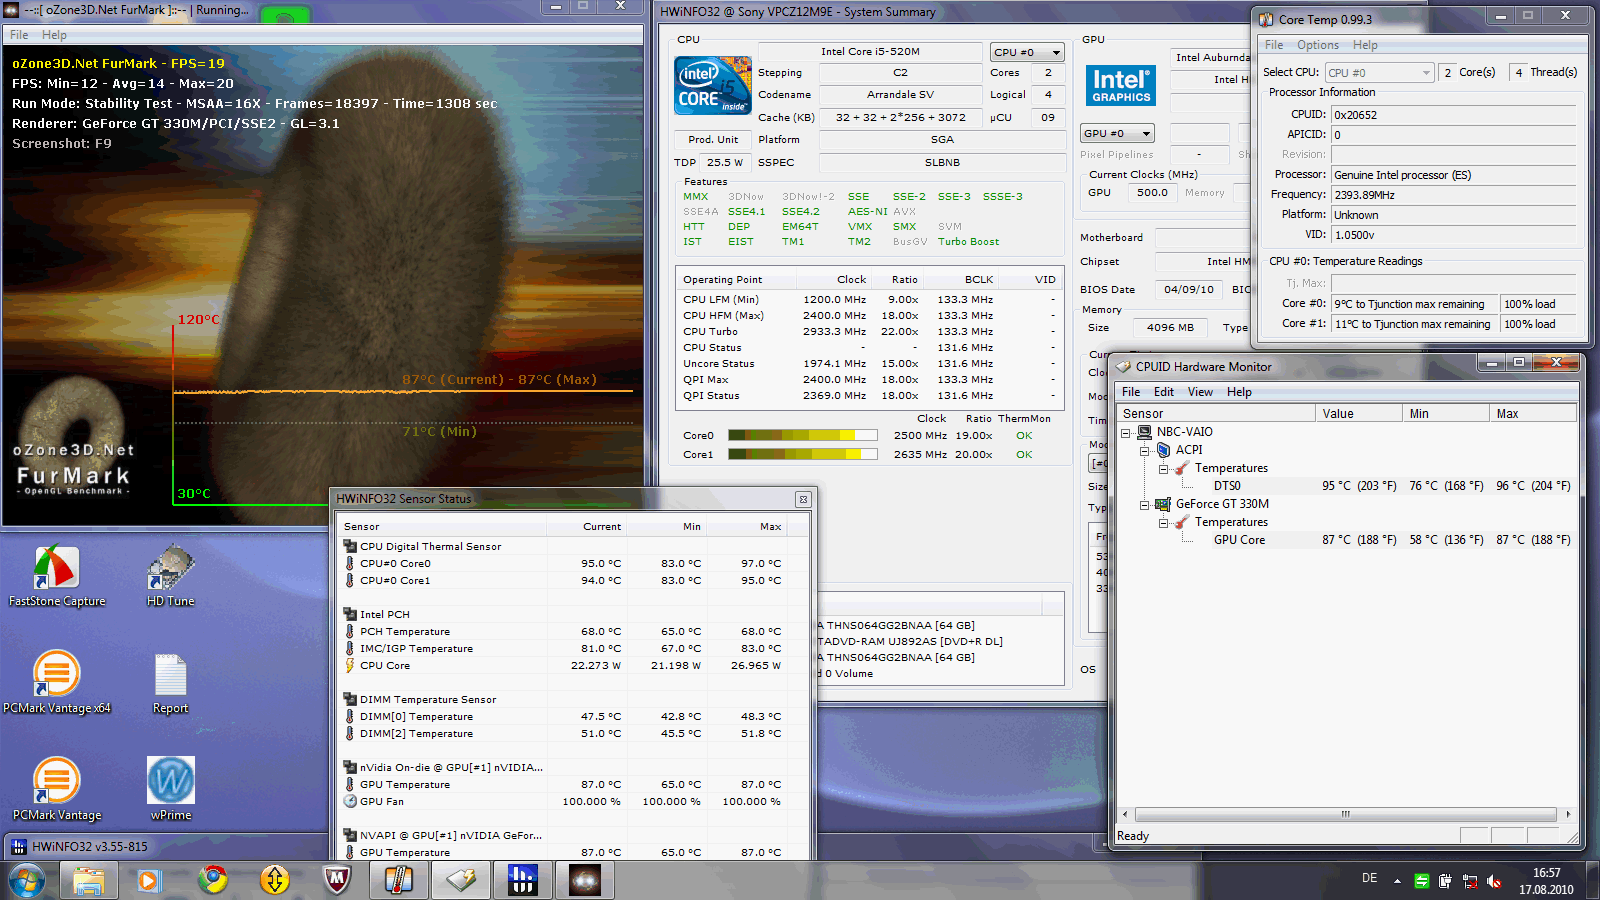Open the HD Tune desktop icon
1600x900 pixels.
coord(171,576)
